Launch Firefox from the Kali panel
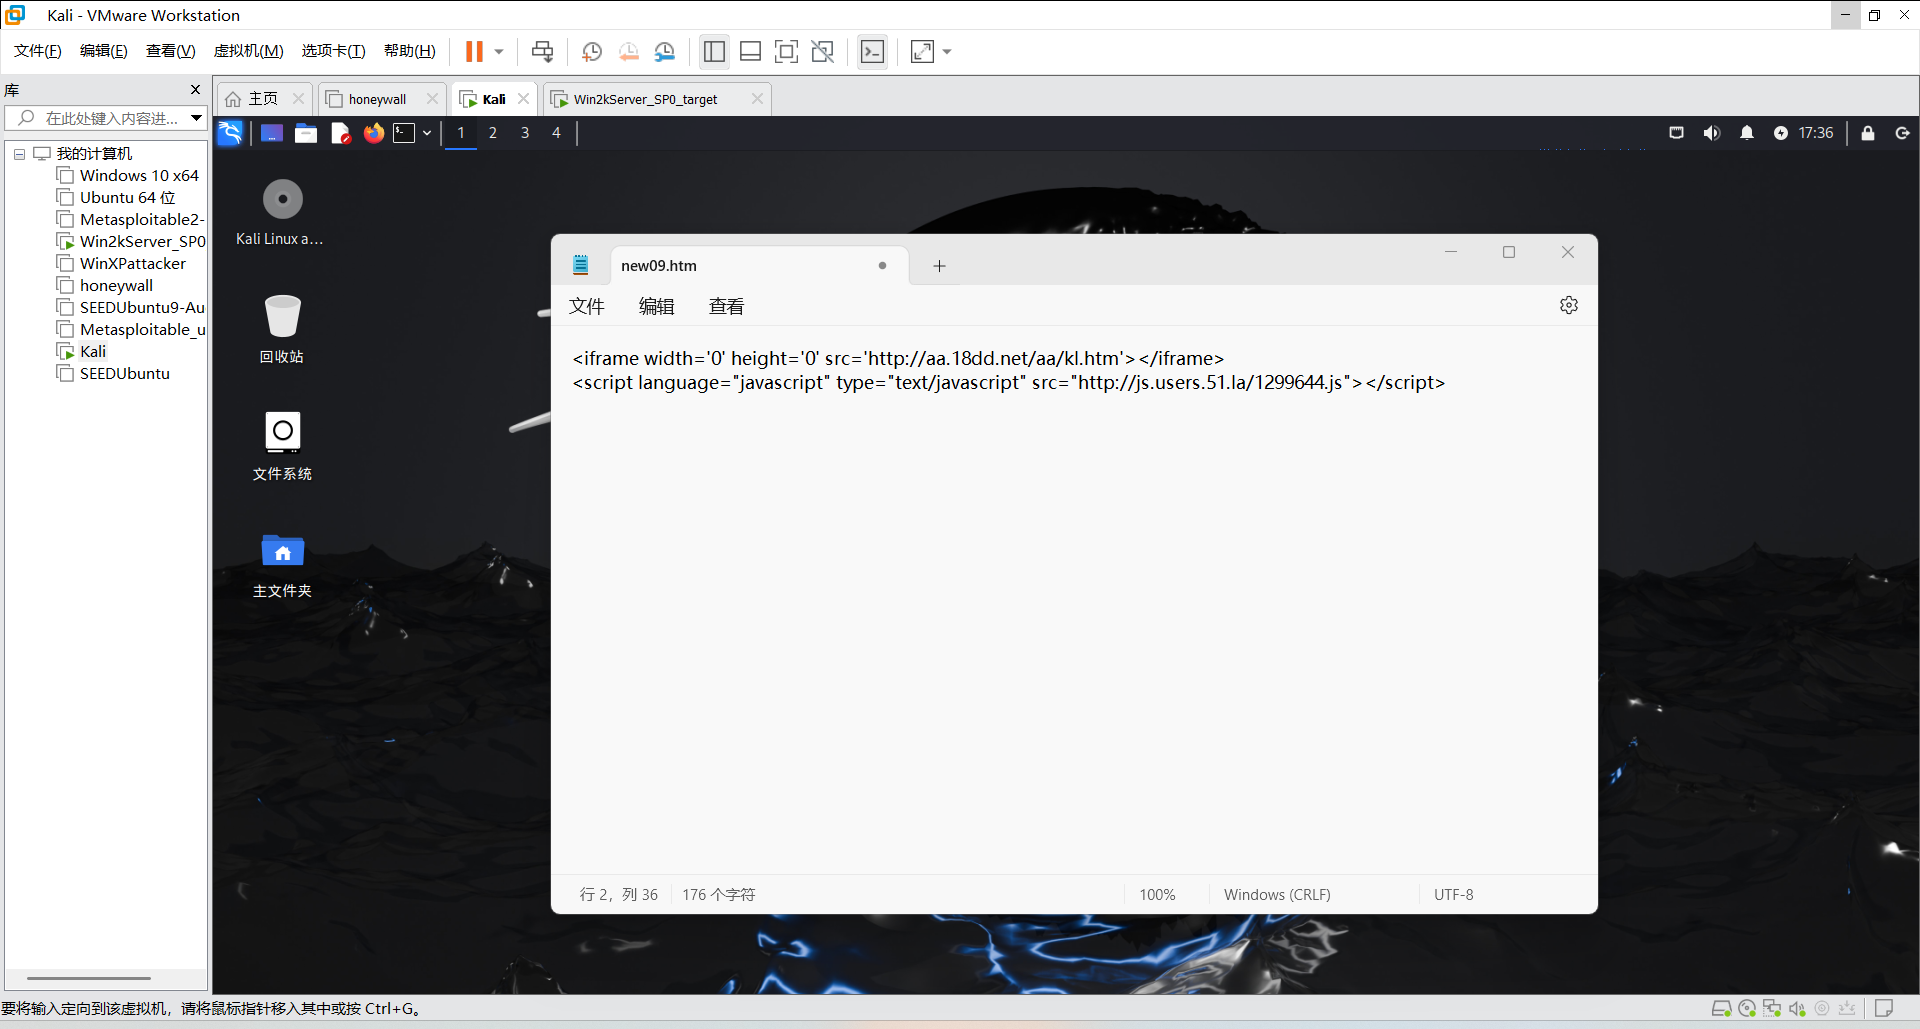This screenshot has width=1920, height=1029. pos(374,133)
